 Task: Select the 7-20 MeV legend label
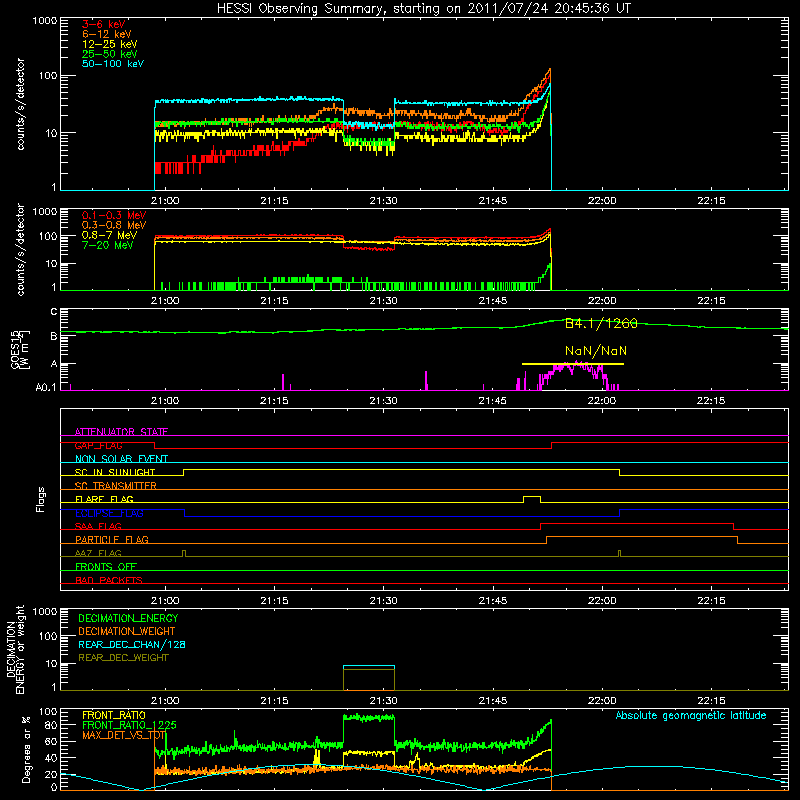[107, 245]
